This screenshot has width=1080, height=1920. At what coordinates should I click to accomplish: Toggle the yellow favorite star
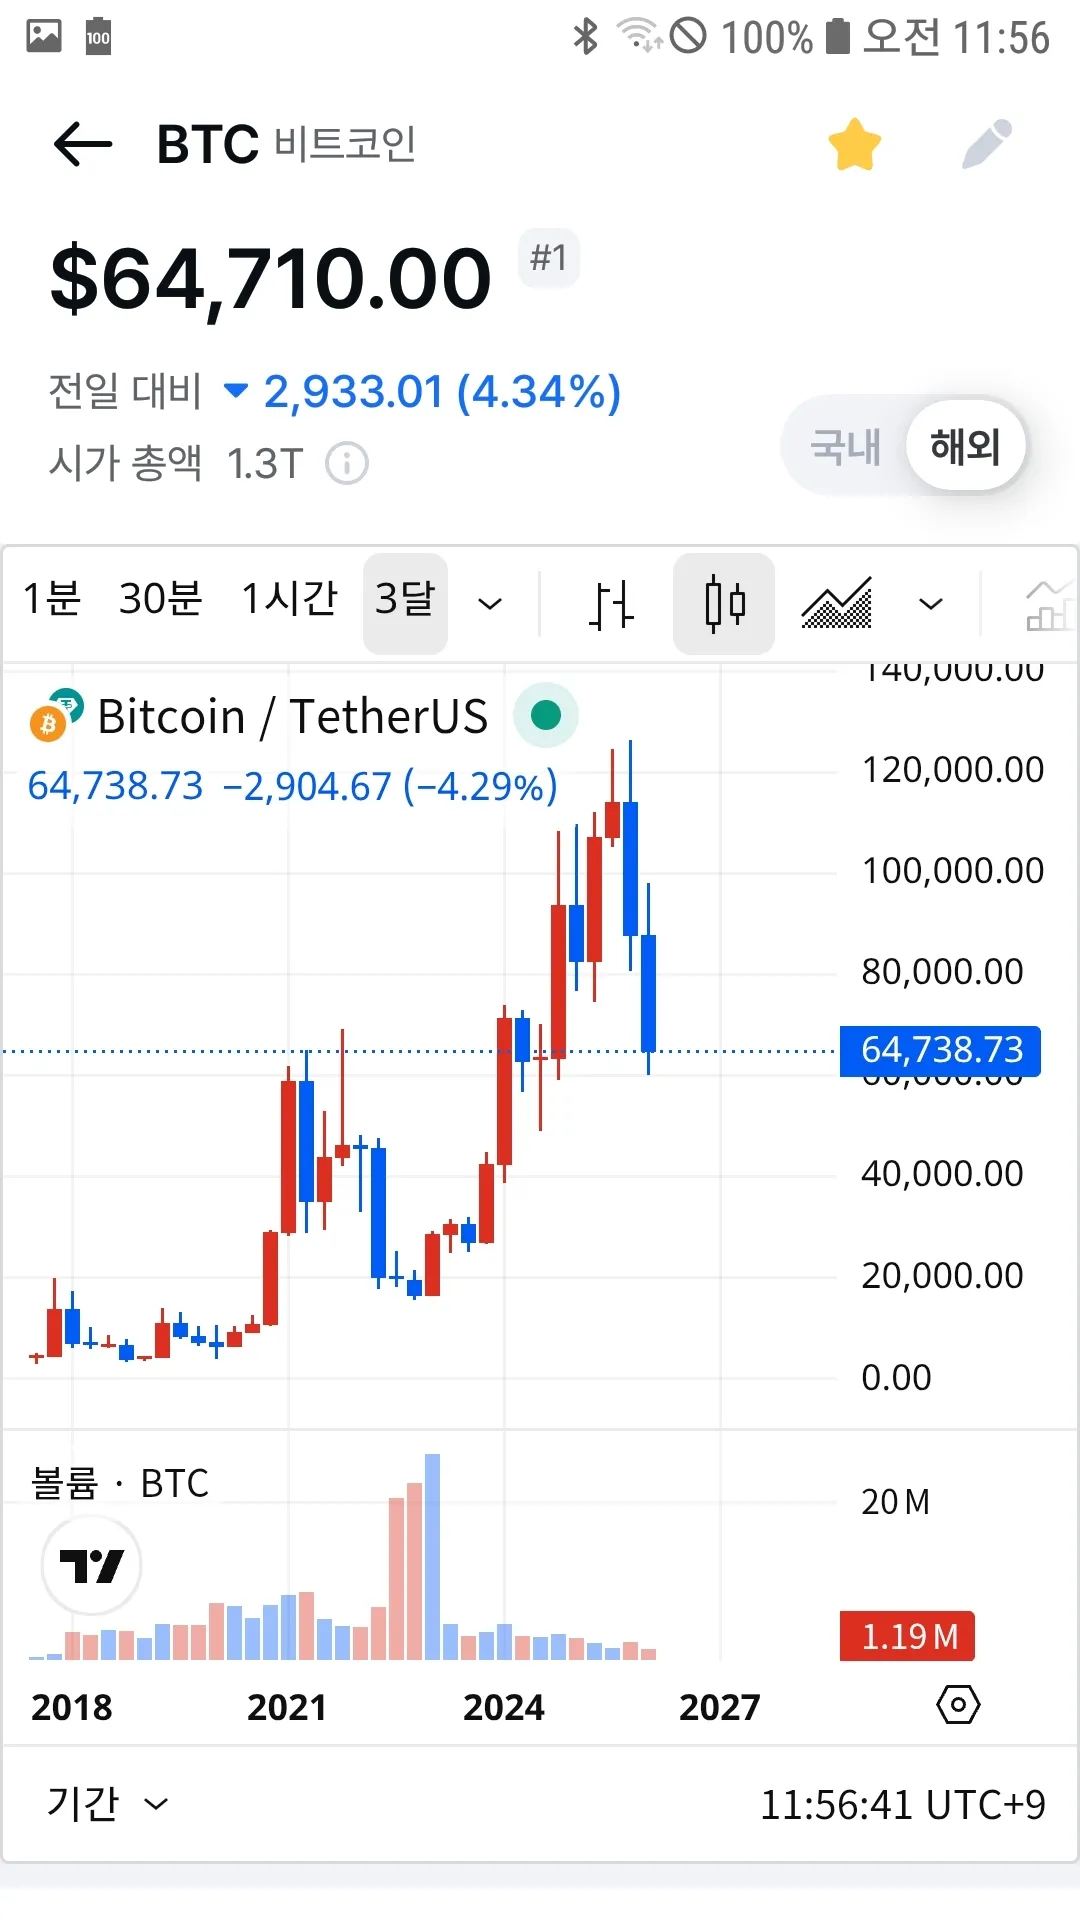[x=855, y=145]
